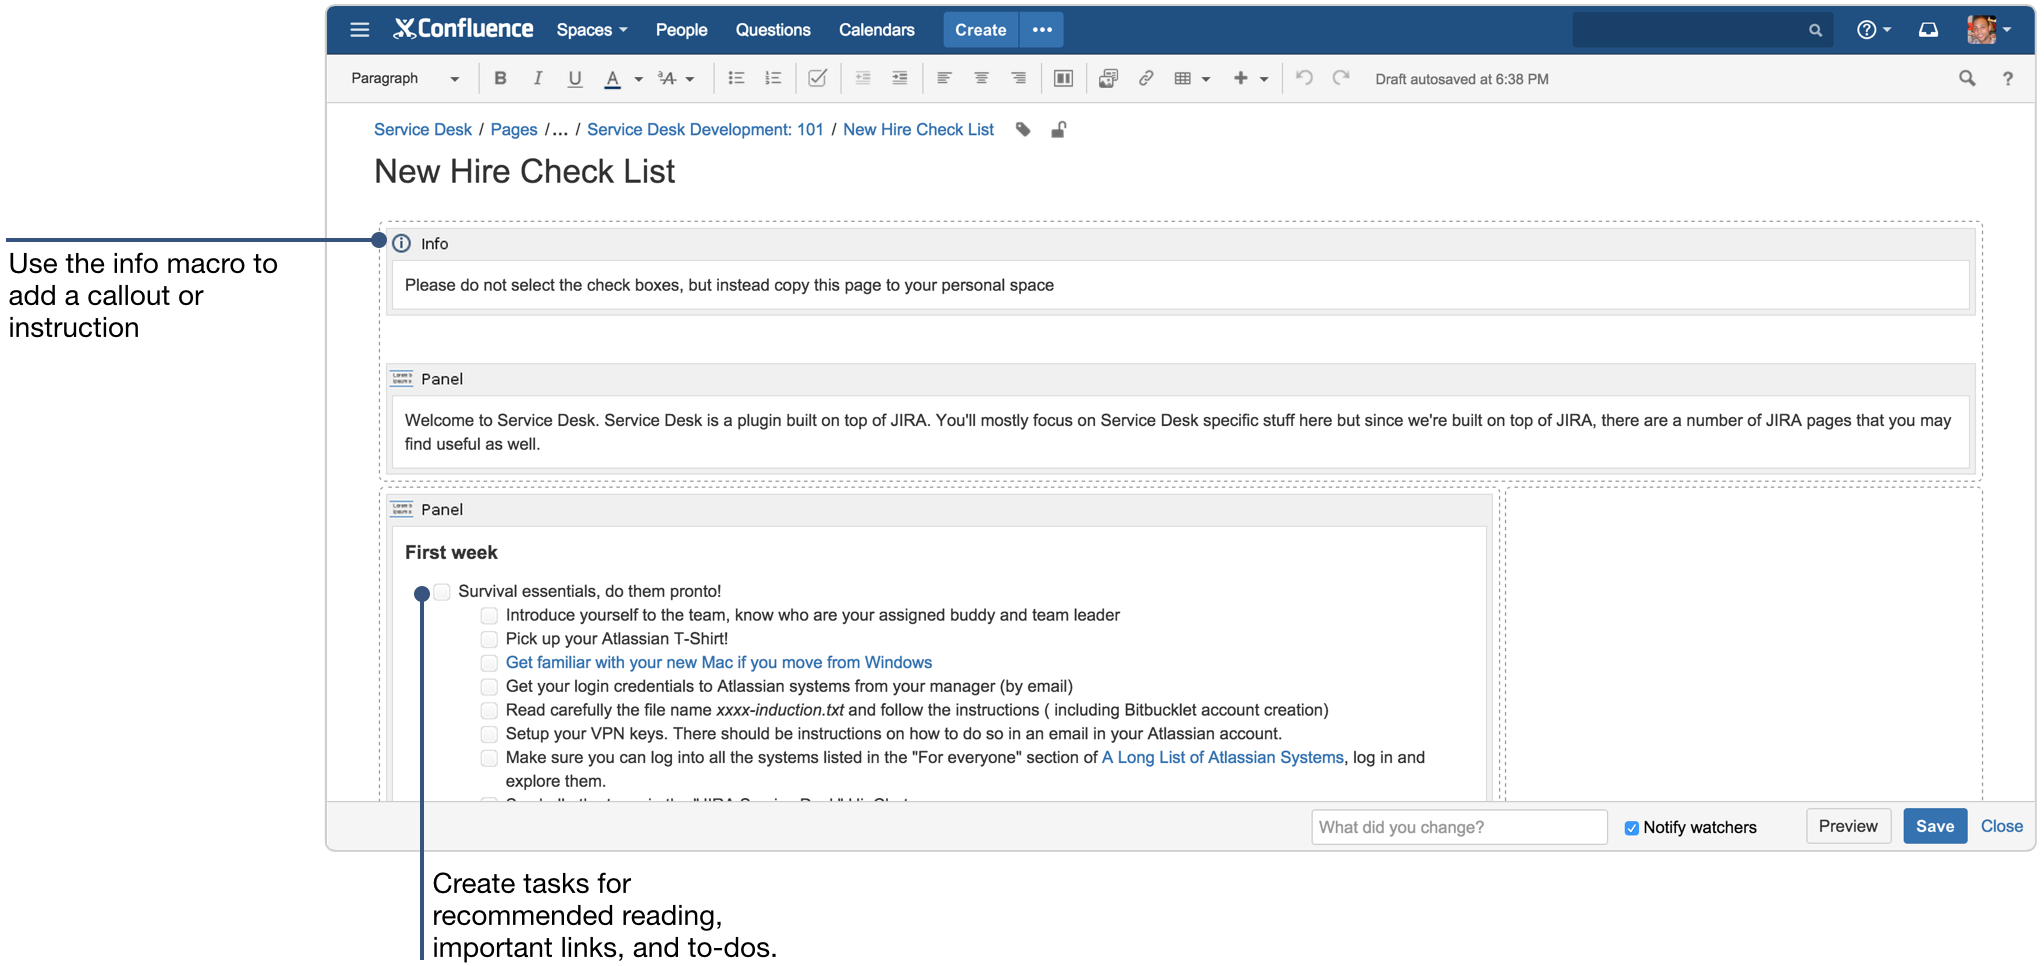Click the What did you change field
This screenshot has width=2044, height=966.
click(1459, 827)
